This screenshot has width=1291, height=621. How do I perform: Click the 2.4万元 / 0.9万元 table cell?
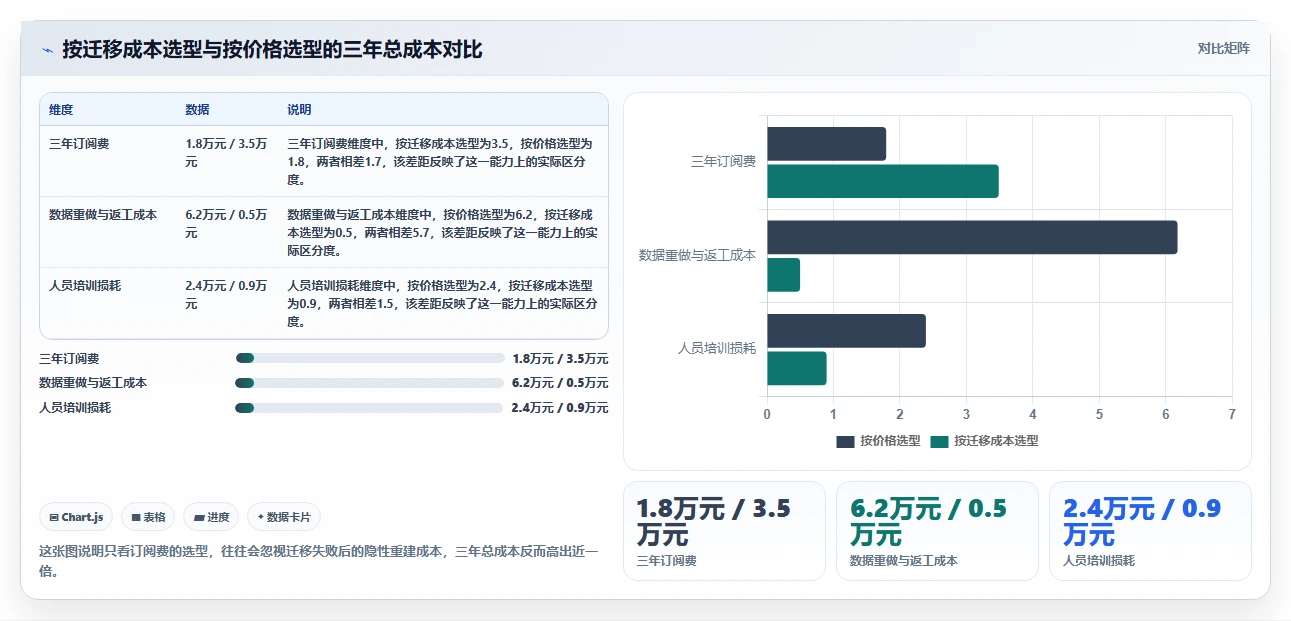[226, 295]
